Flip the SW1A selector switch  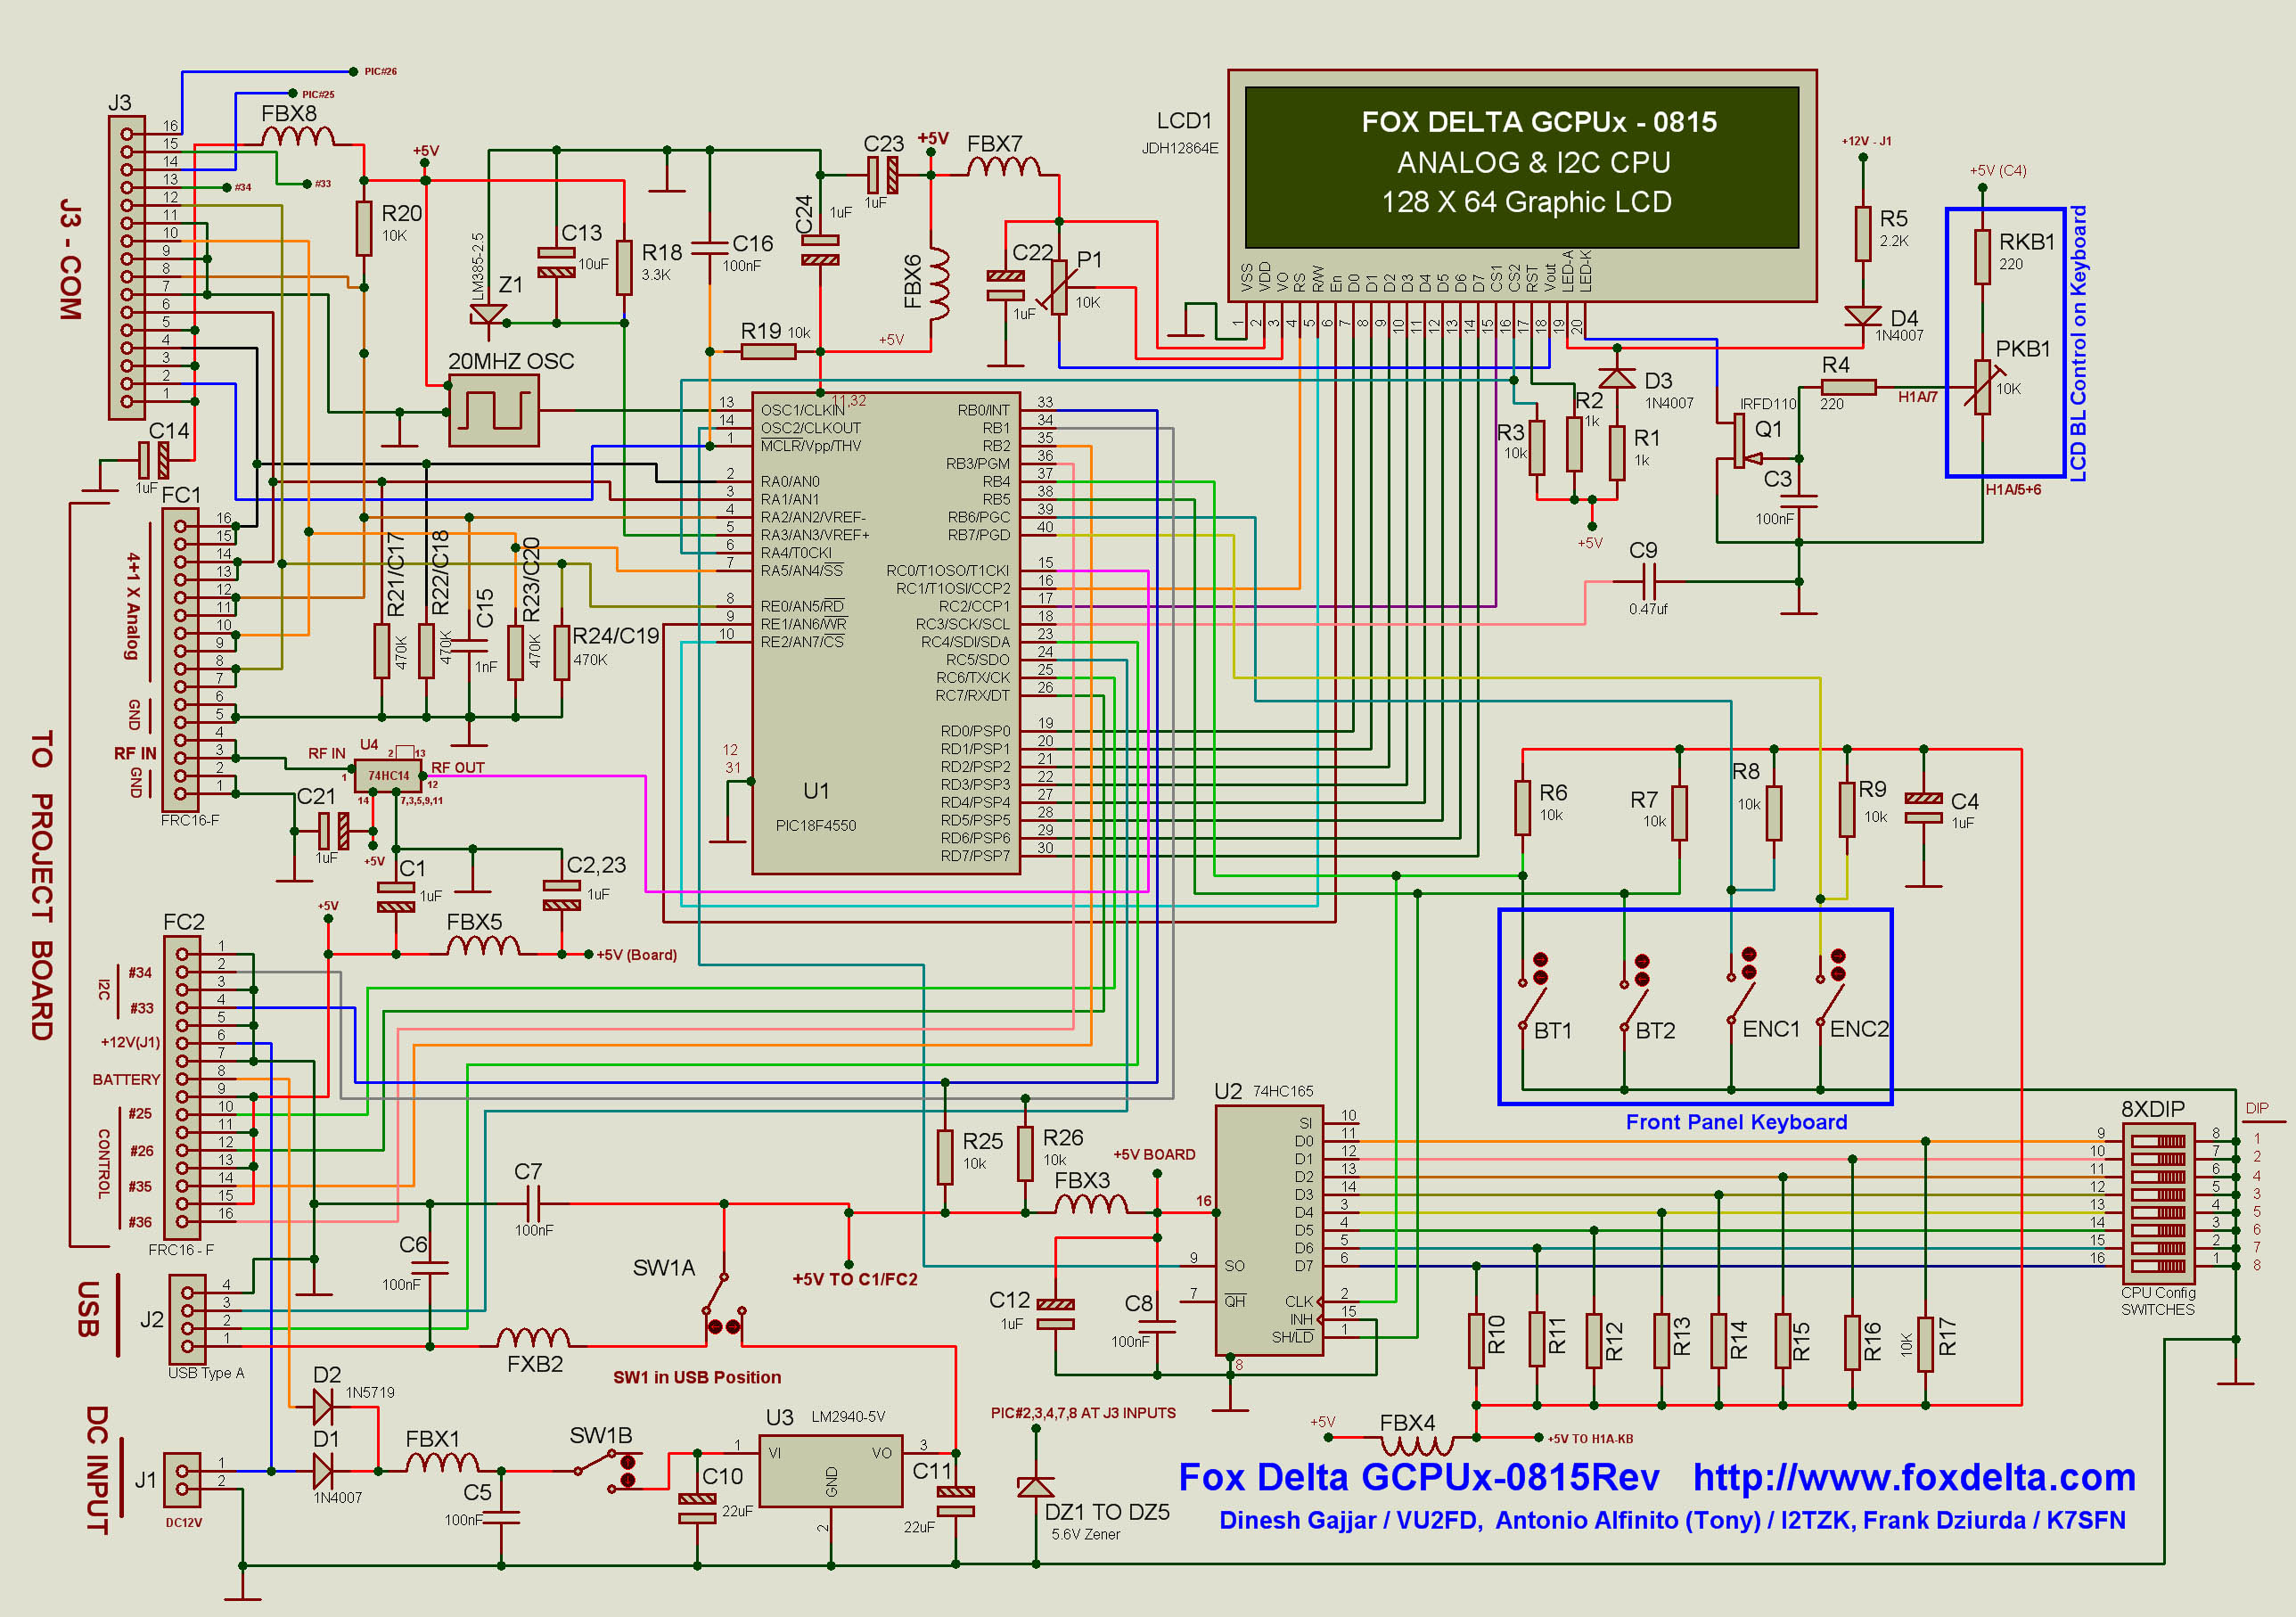[722, 1304]
